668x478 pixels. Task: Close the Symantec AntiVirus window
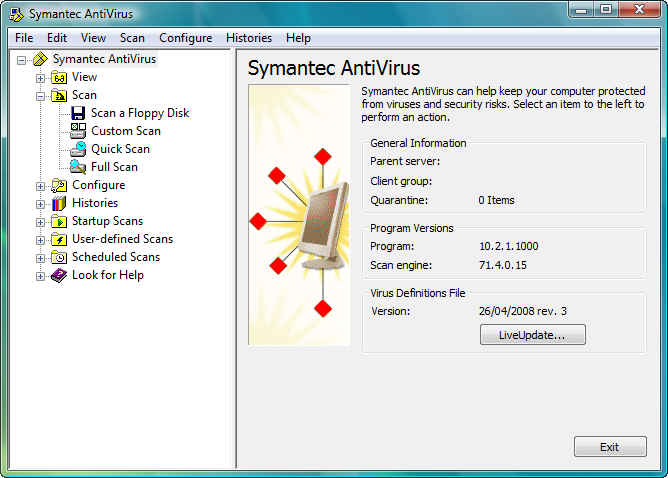tap(639, 10)
